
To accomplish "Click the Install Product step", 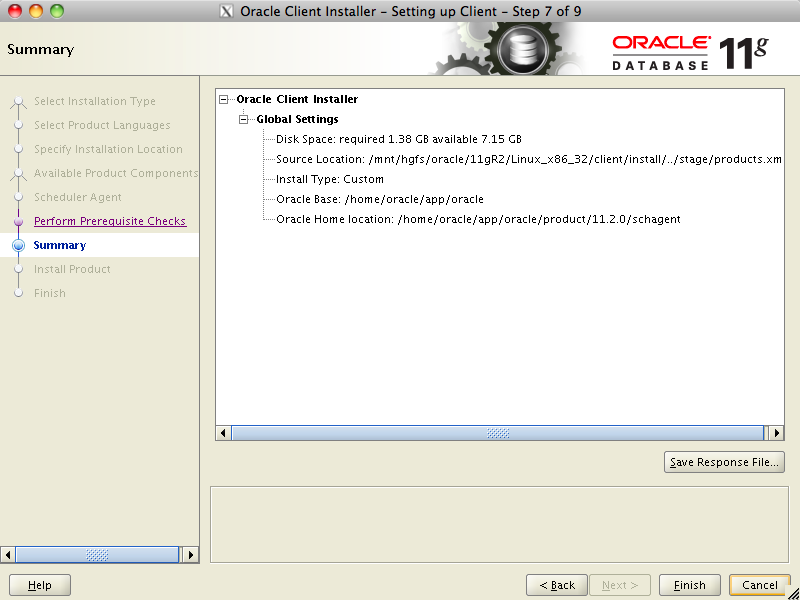I will click(72, 269).
